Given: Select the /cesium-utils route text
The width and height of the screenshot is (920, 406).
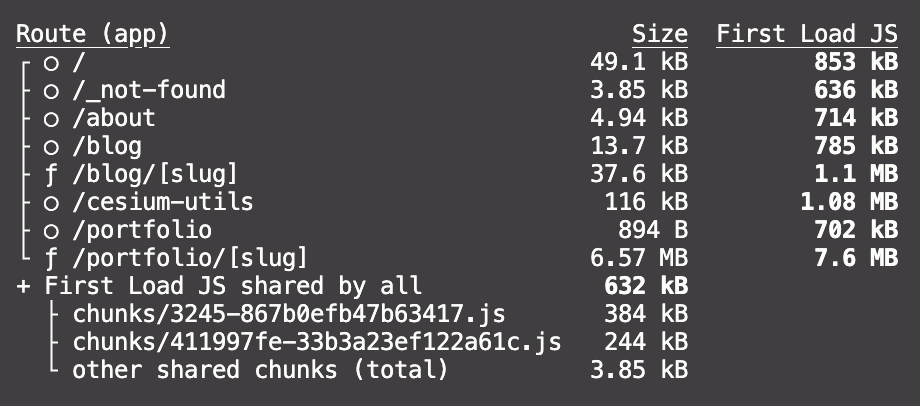Looking at the screenshot, I should 163,202.
